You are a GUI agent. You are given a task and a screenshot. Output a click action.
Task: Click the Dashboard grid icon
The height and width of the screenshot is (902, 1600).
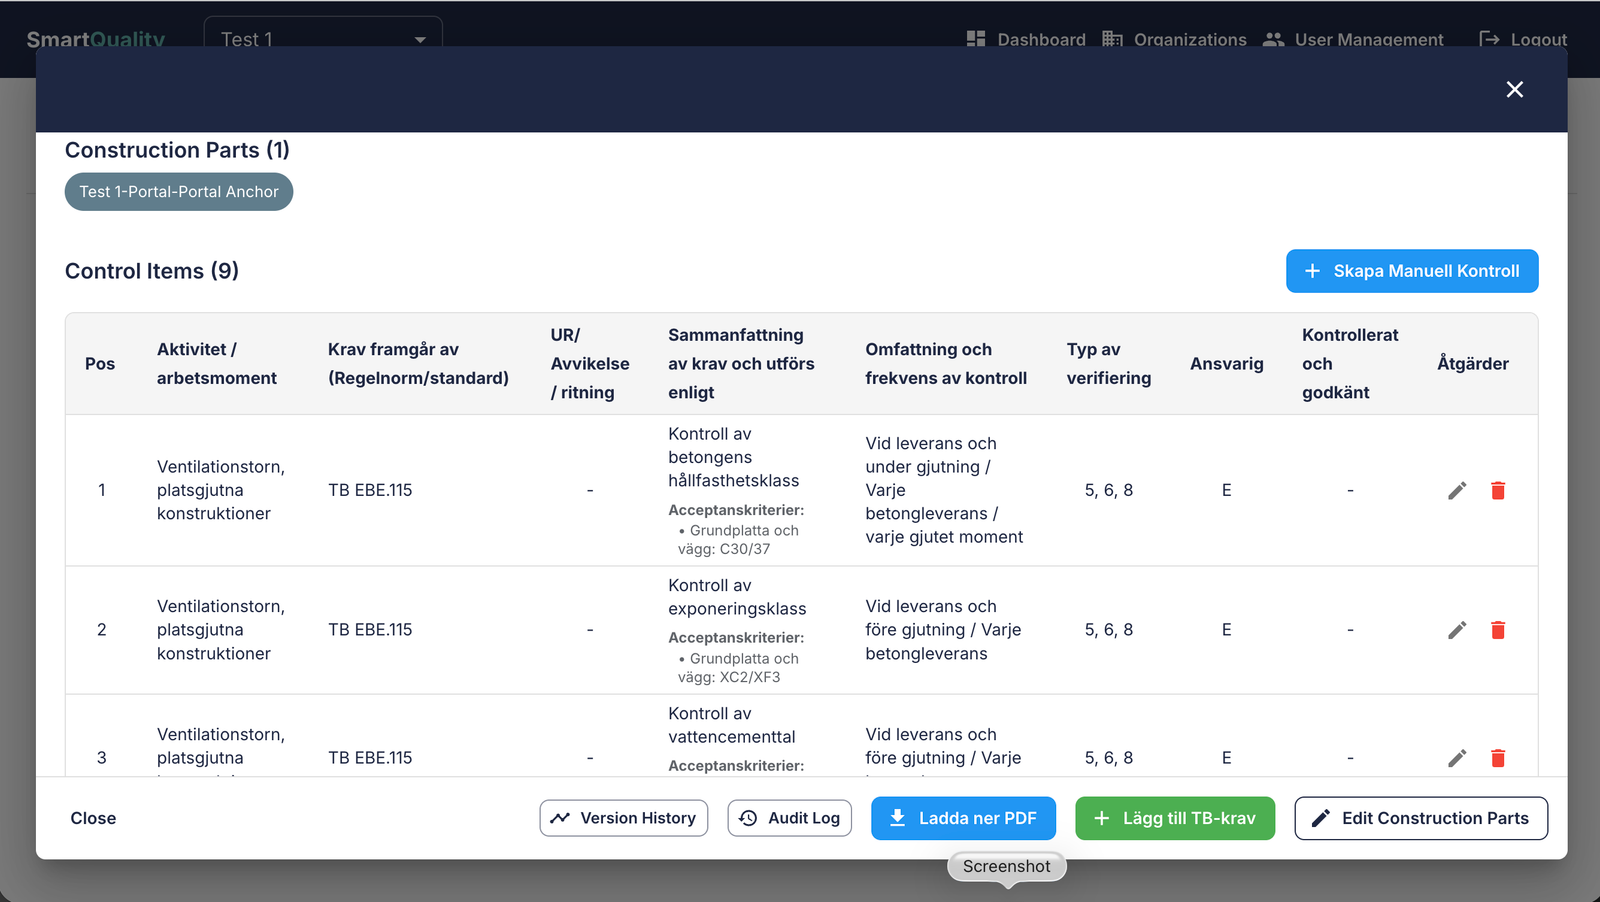tap(976, 39)
